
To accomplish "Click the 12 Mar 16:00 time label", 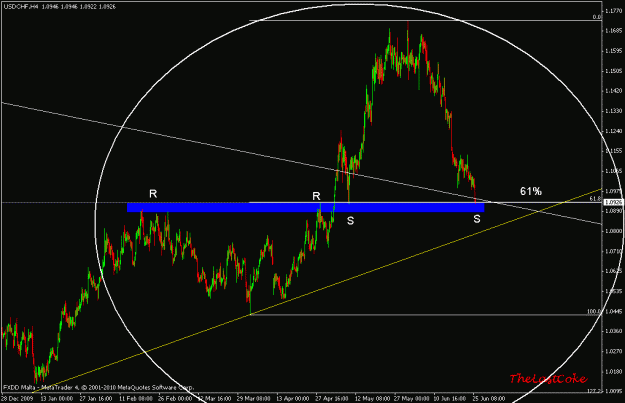I will pyautogui.click(x=214, y=399).
